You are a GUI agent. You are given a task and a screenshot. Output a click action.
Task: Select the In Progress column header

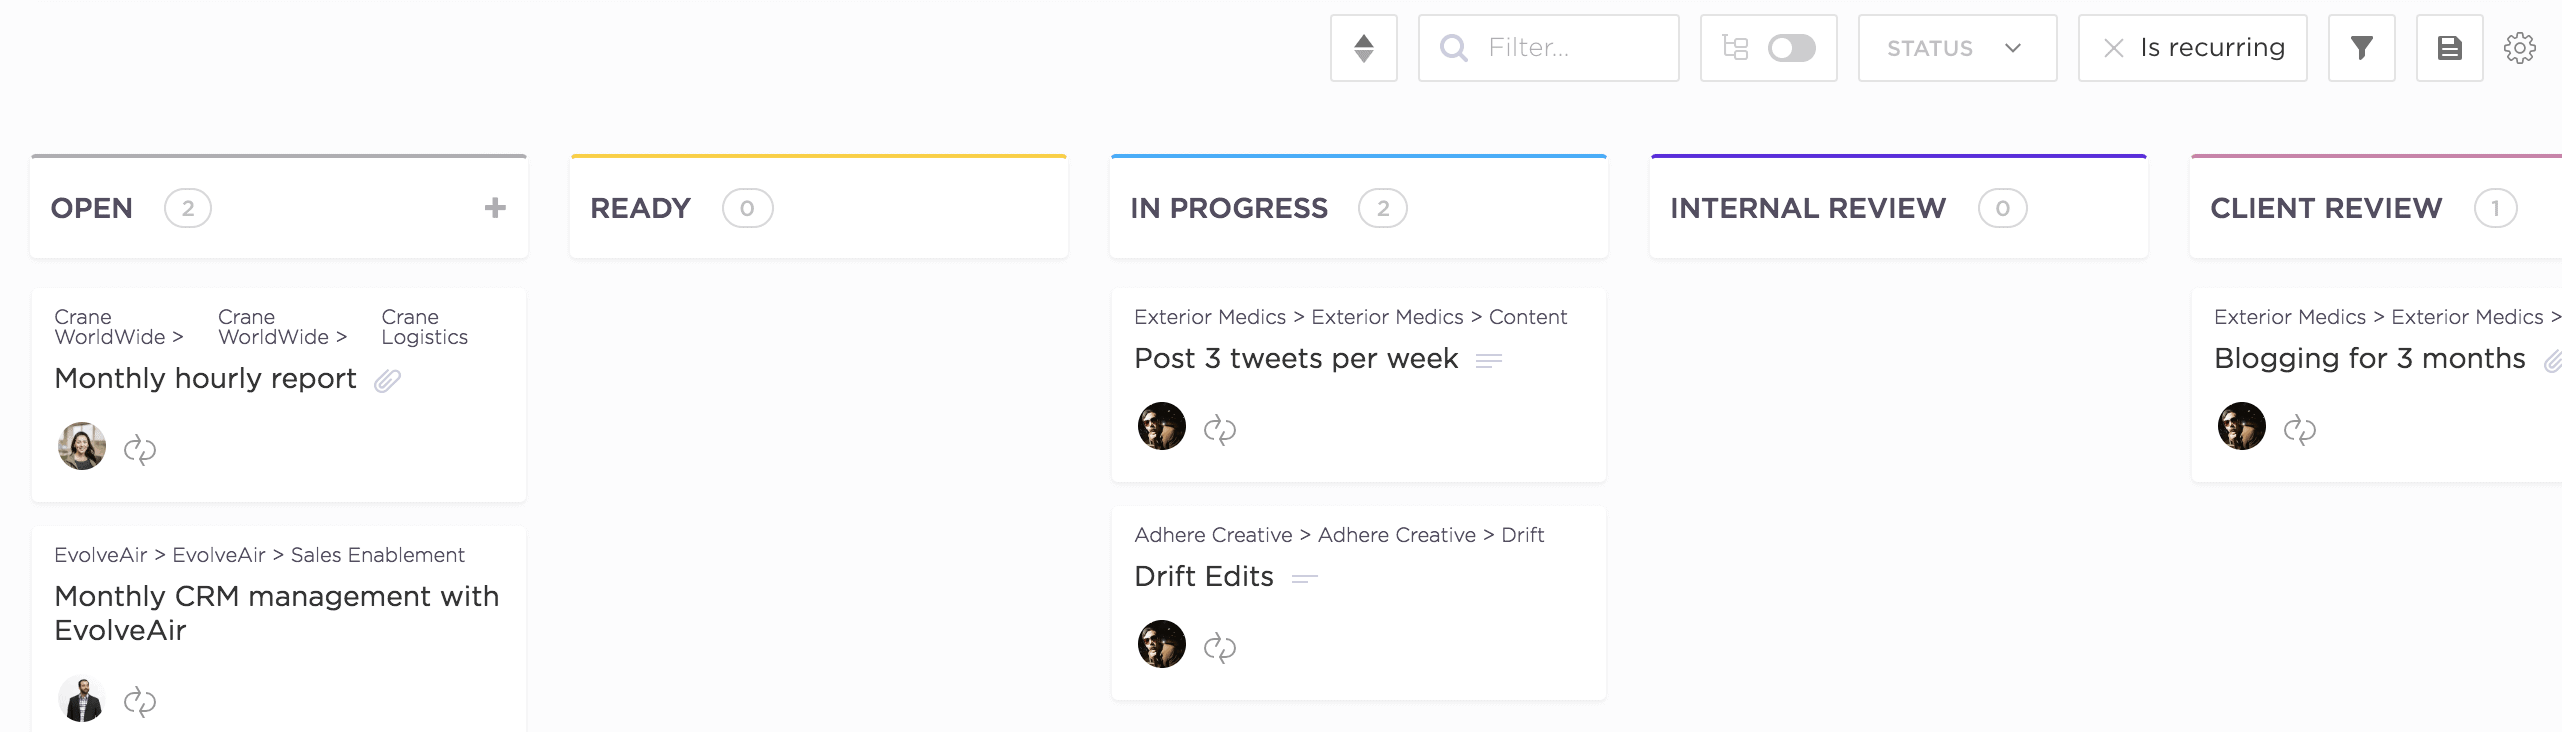point(1229,208)
